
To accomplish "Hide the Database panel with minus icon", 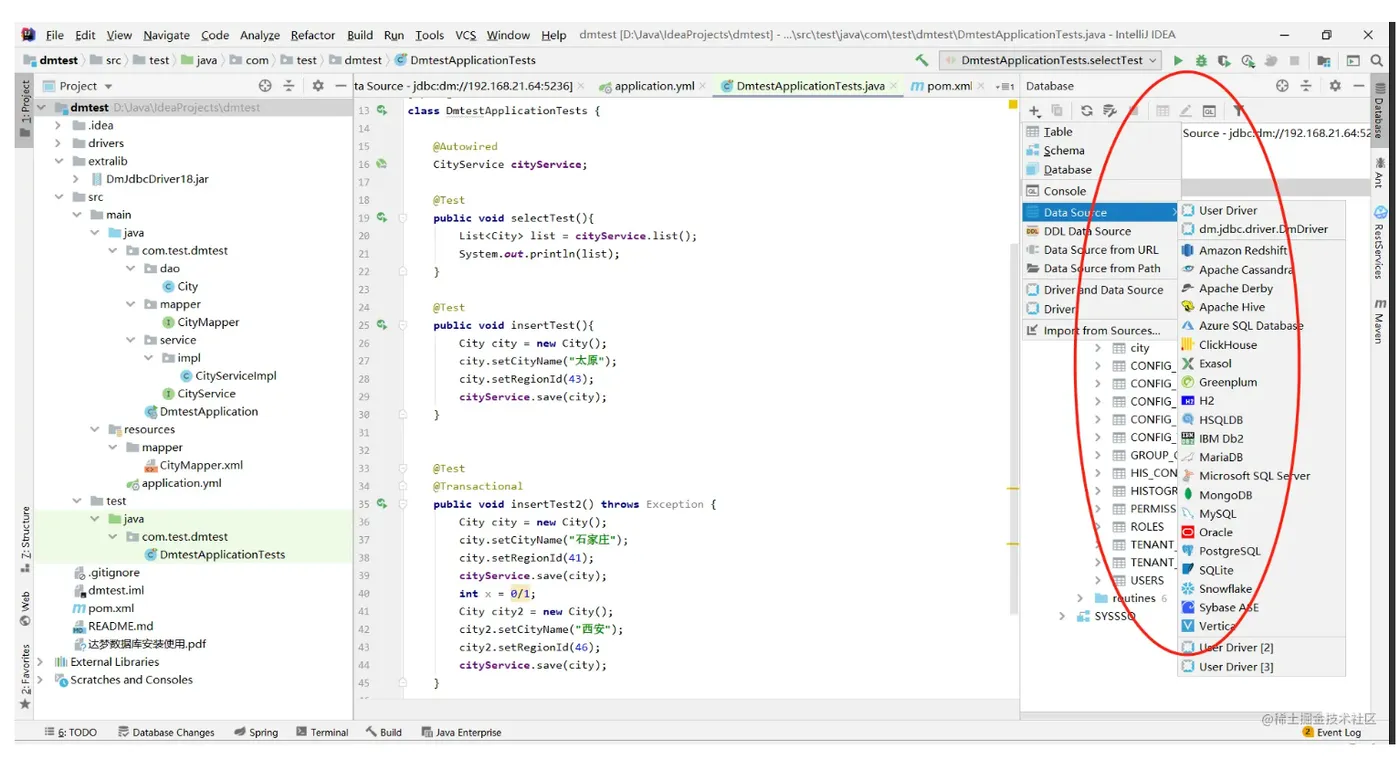I will (1358, 86).
